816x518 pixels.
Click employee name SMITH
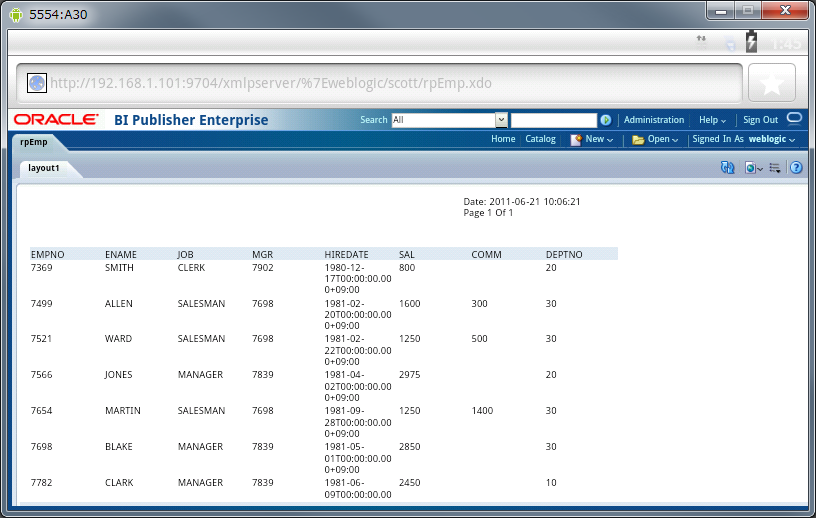pos(119,268)
